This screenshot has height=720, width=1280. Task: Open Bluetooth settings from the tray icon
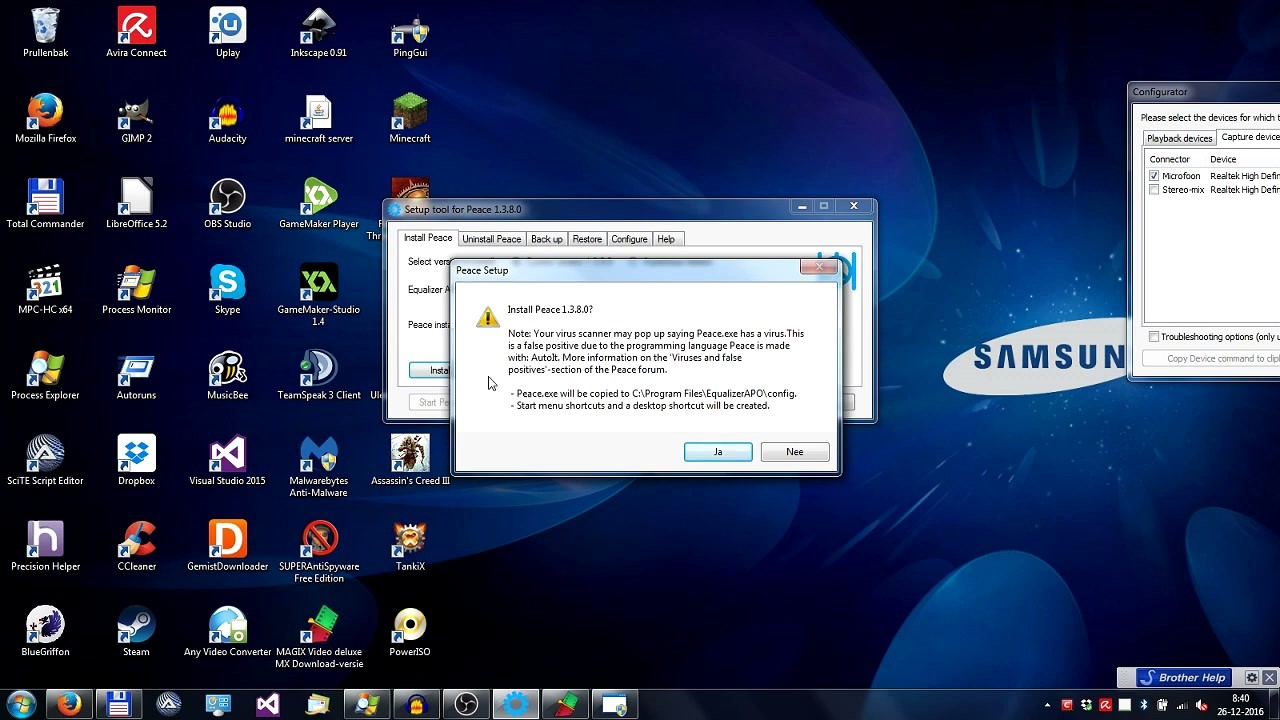point(1143,704)
